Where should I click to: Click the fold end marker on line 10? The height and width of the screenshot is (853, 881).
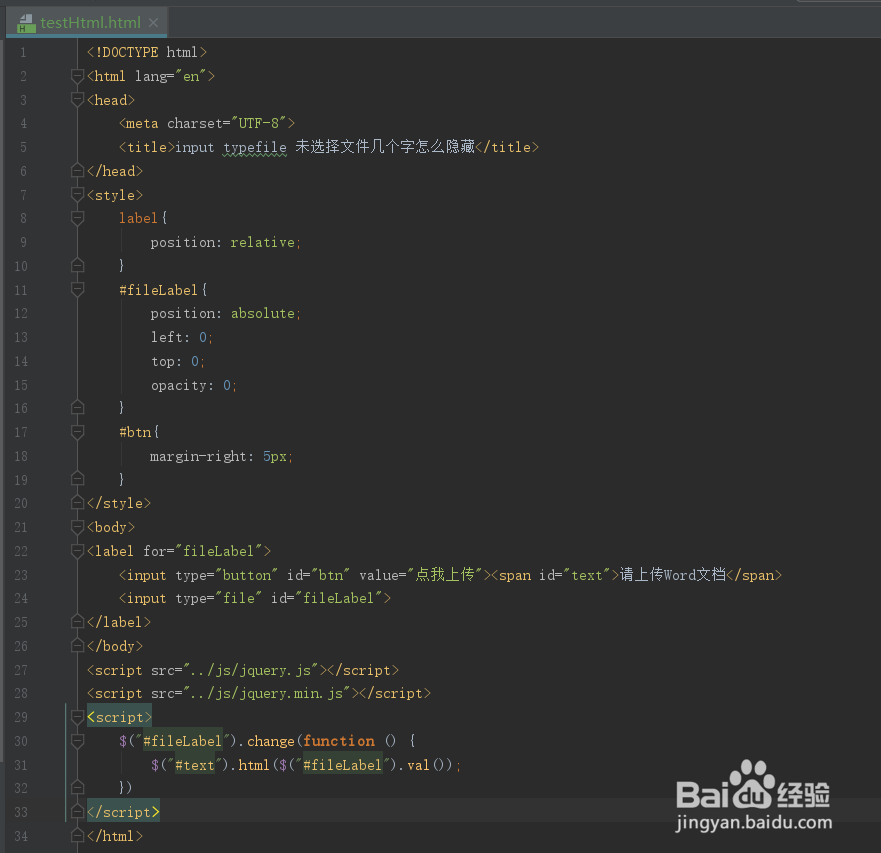(78, 266)
